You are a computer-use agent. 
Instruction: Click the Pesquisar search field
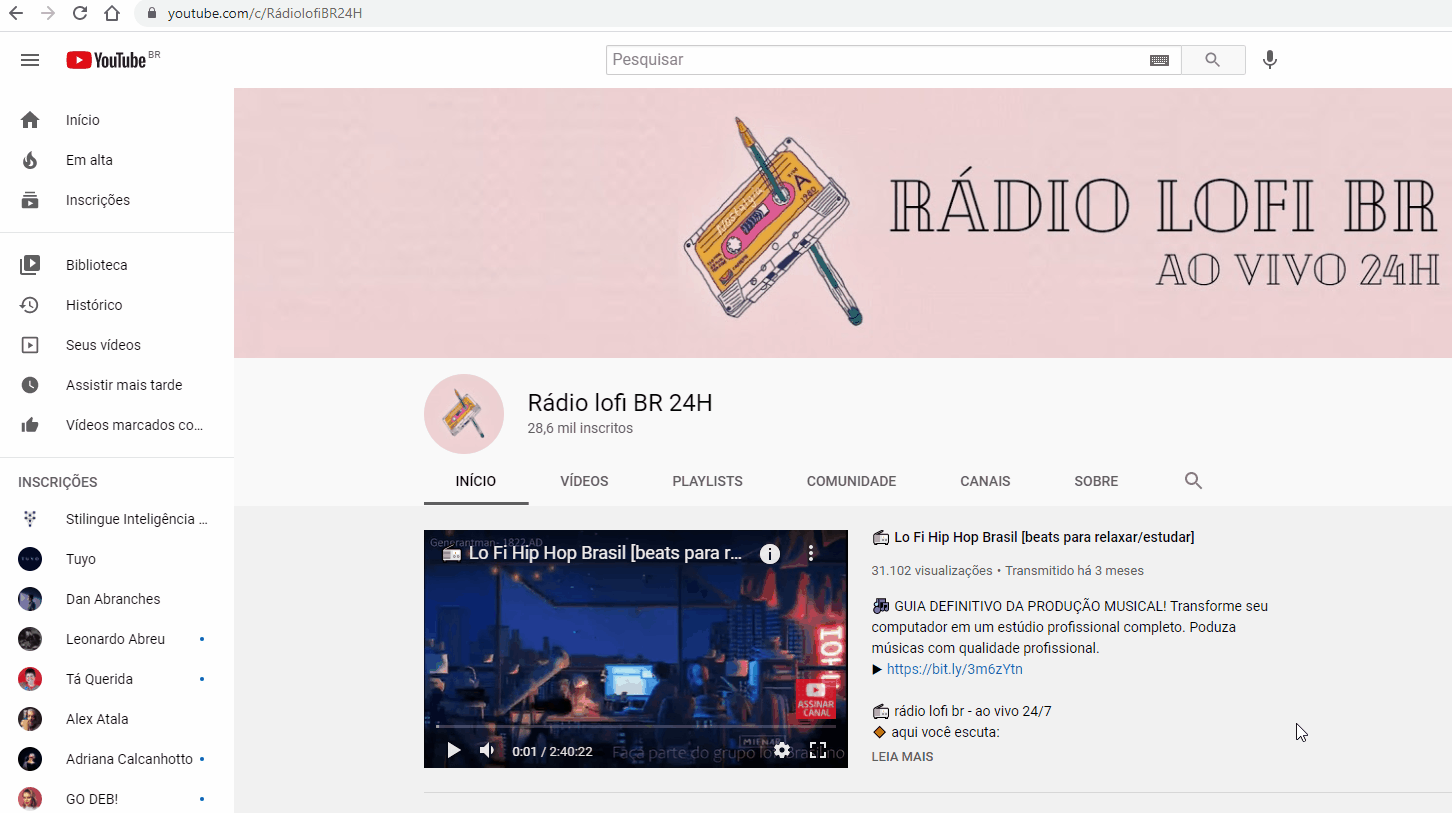click(875, 60)
